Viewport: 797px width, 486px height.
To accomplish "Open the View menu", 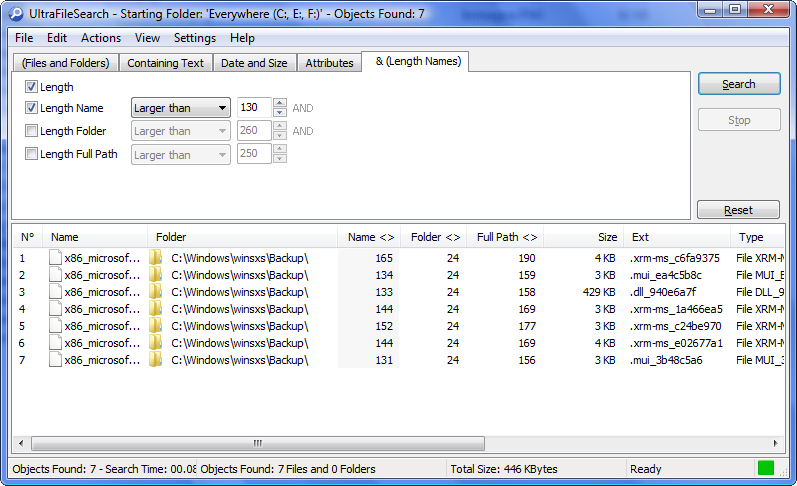I will tap(147, 38).
